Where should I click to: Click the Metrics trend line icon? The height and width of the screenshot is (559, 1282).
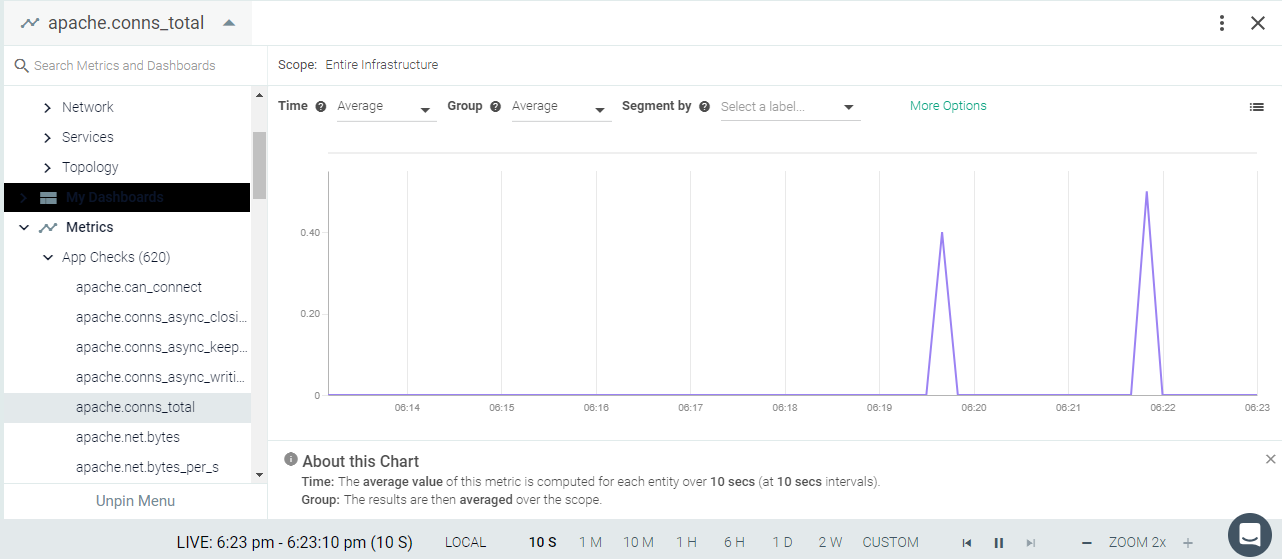click(x=48, y=227)
